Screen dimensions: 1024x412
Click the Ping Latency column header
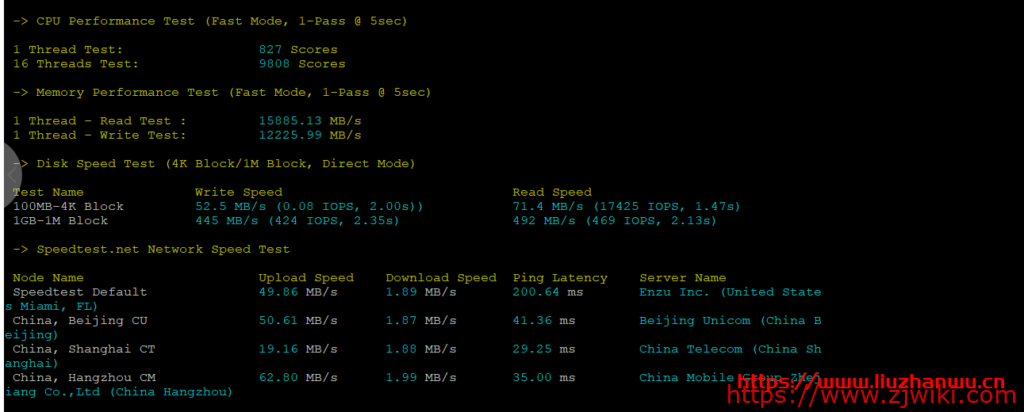560,278
